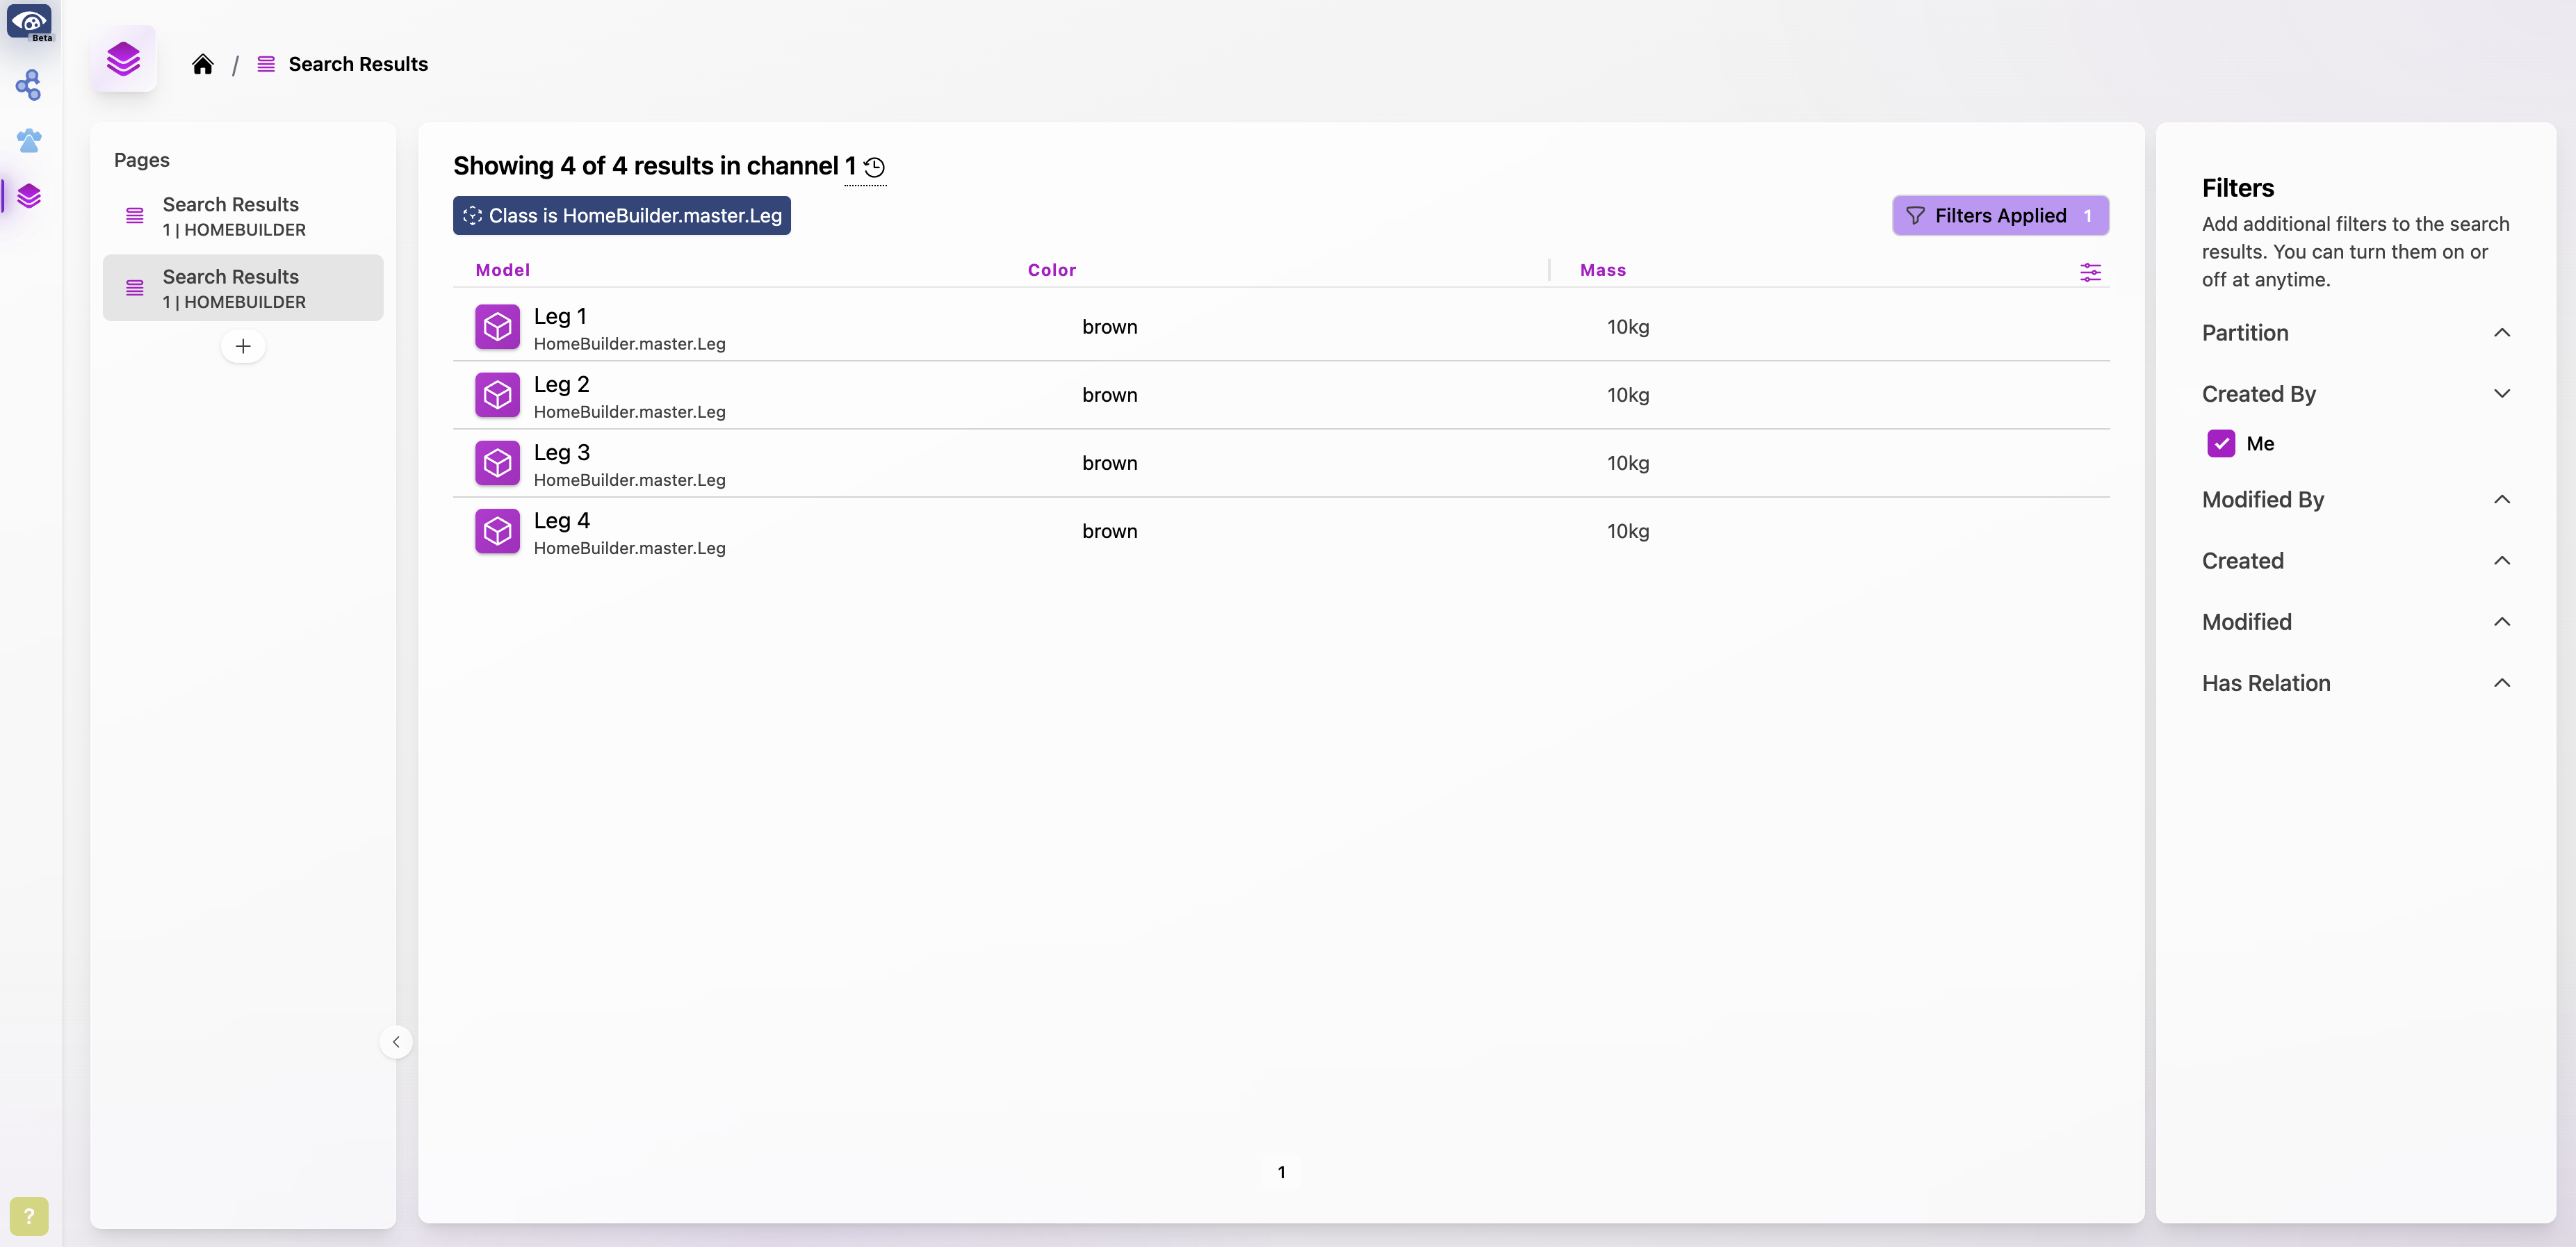Go to home via house icon
Image resolution: width=2576 pixels, height=1247 pixels.
click(x=203, y=64)
